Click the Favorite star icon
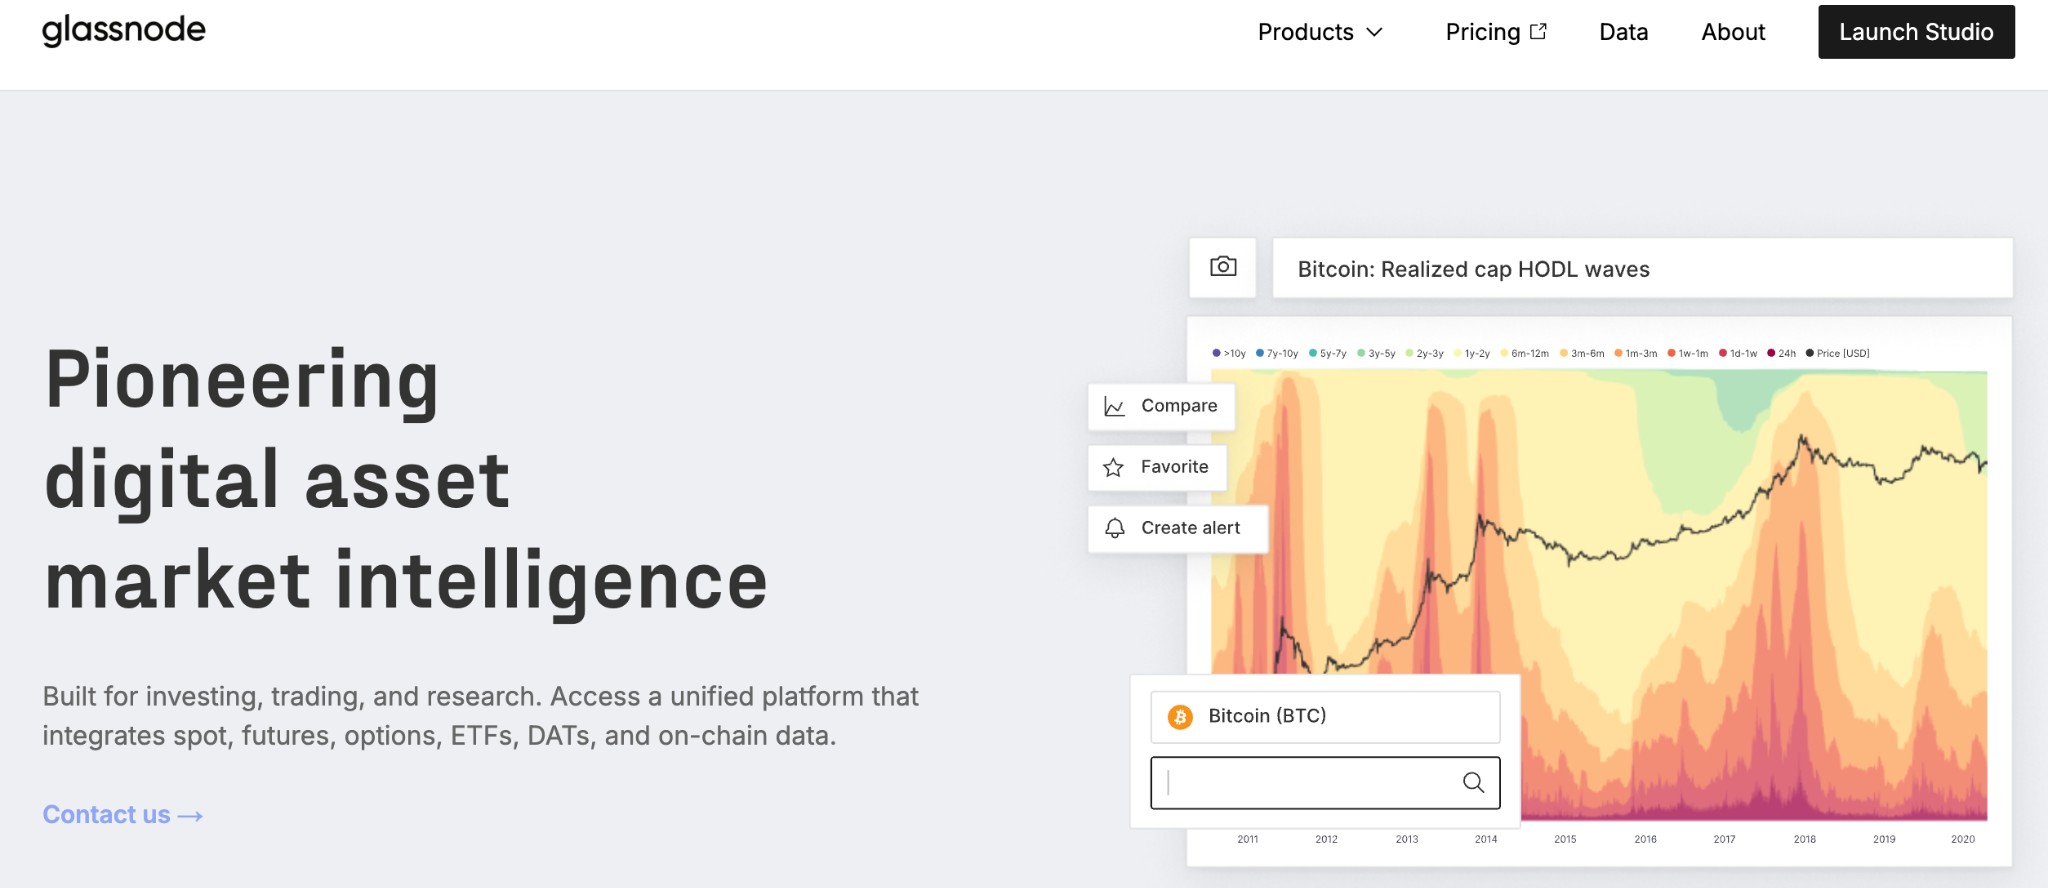Image resolution: width=2048 pixels, height=888 pixels. pos(1113,467)
